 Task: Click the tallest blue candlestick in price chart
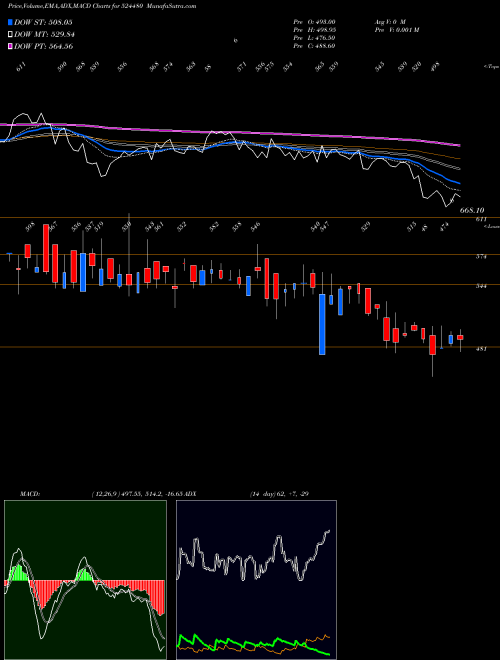tap(322, 325)
